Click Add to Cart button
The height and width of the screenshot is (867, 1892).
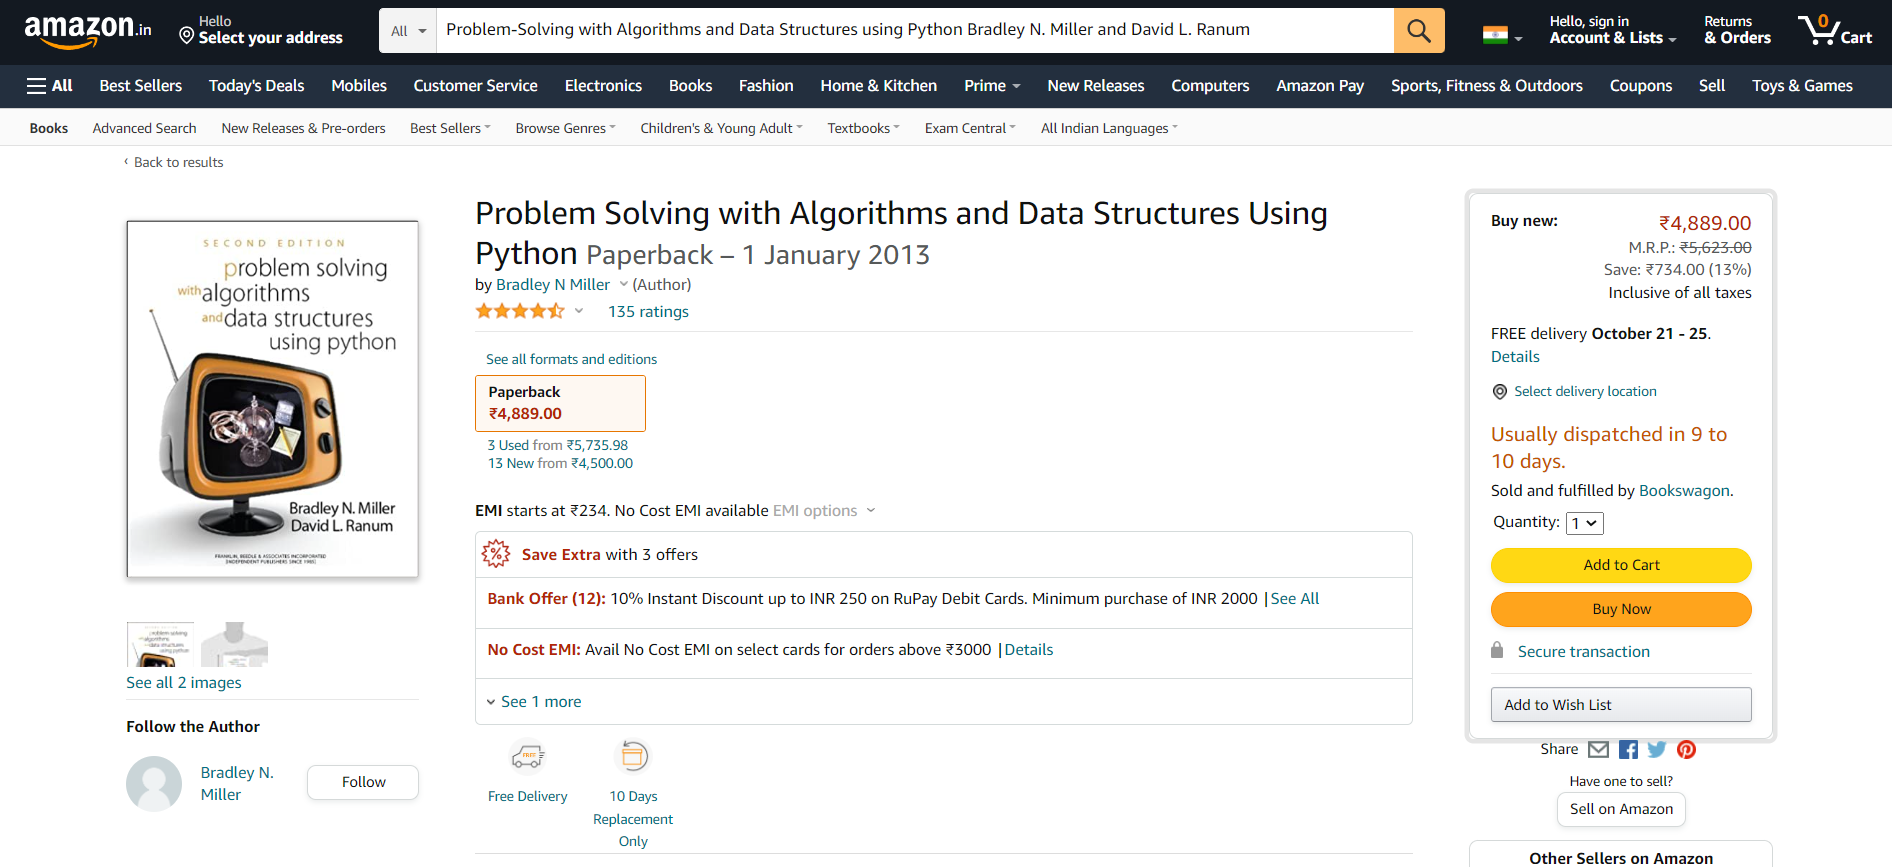click(1621, 565)
